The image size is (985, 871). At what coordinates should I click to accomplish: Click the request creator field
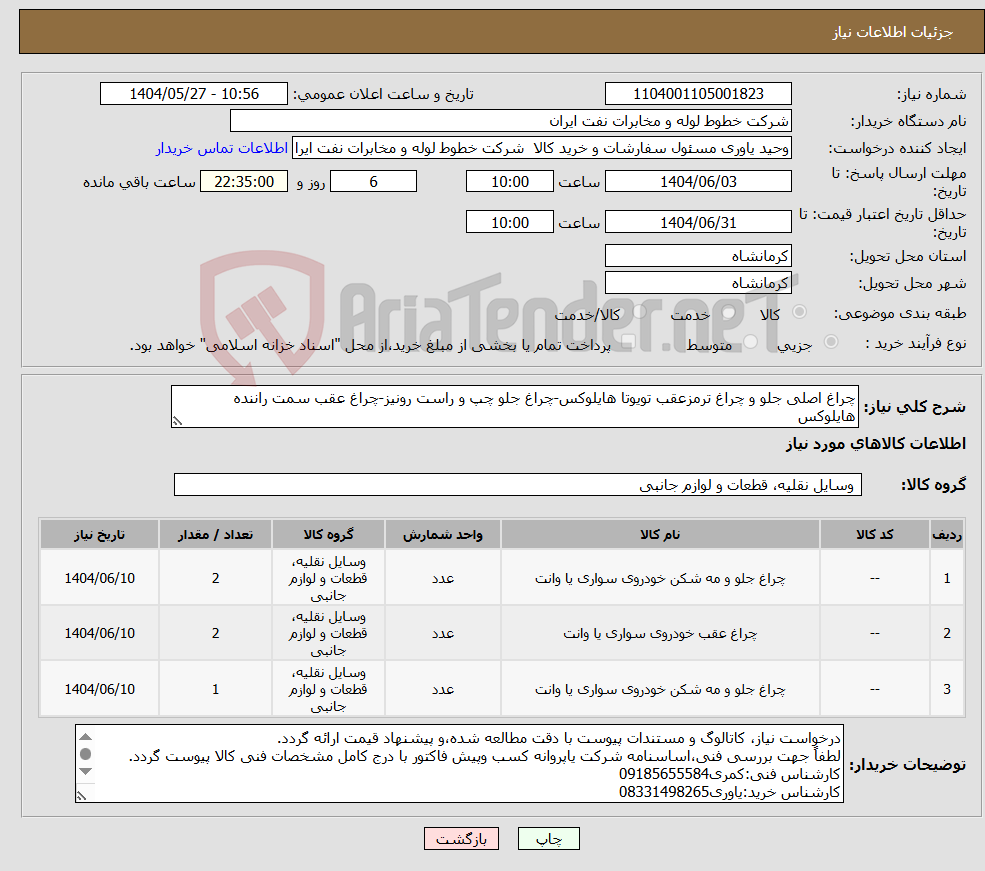pyautogui.click(x=542, y=148)
